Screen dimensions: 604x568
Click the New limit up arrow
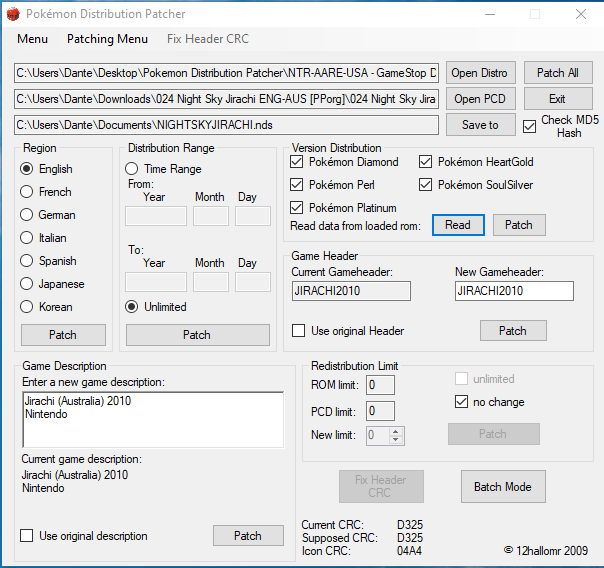(x=396, y=431)
